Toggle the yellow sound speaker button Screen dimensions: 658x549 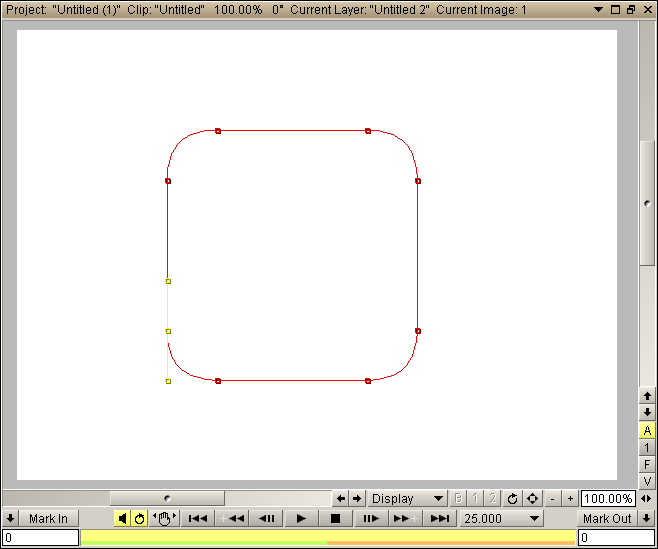point(122,518)
